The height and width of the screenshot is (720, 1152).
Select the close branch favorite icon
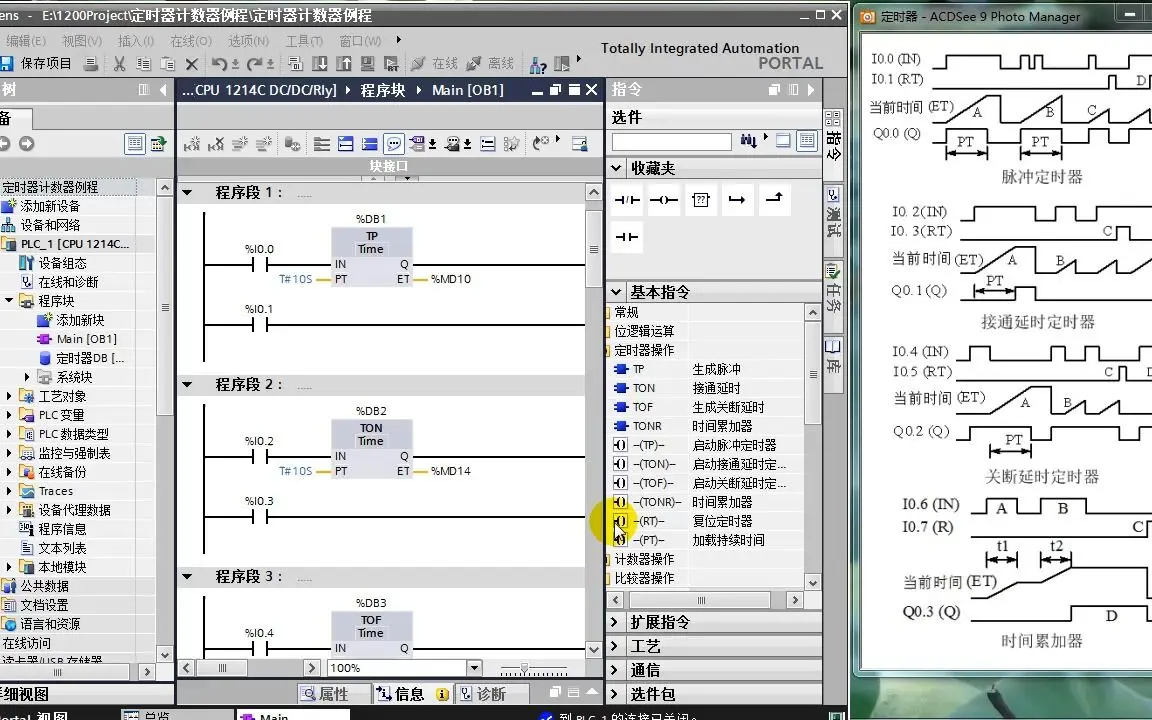click(774, 200)
